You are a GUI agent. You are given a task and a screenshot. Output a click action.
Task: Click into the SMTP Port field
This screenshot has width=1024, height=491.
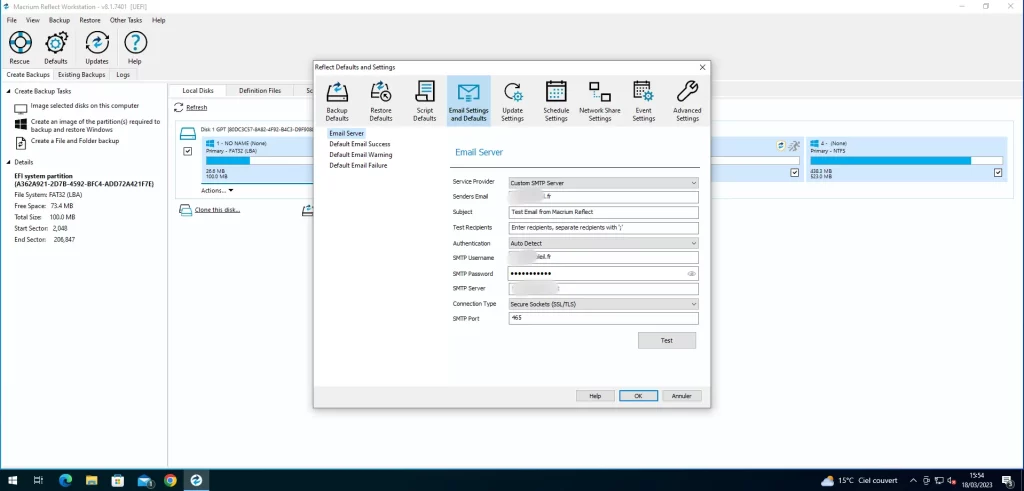[603, 319]
